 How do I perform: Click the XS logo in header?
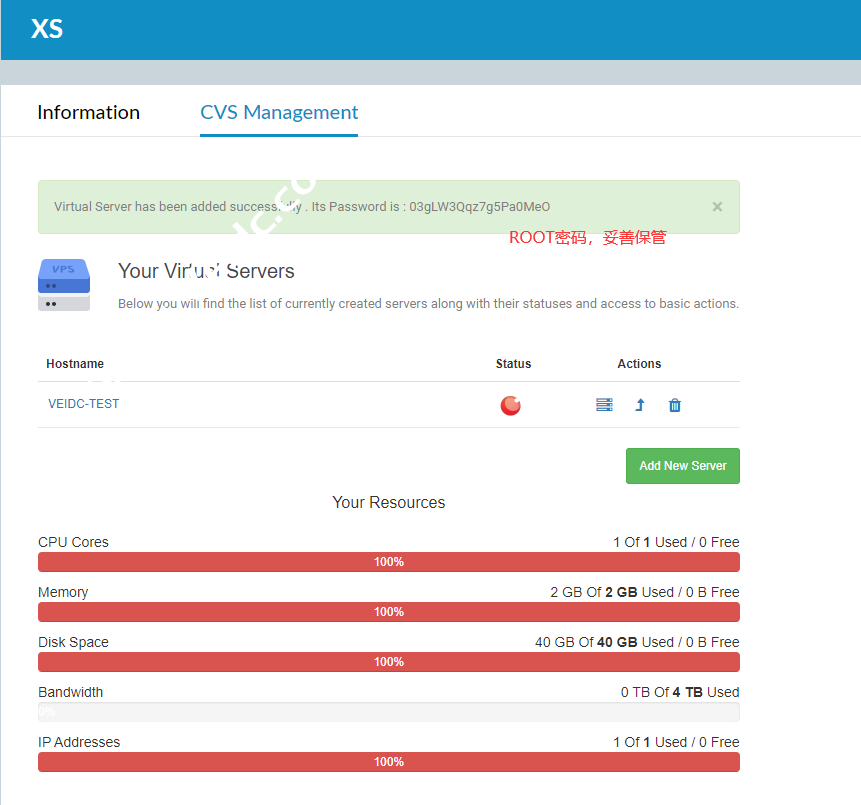tap(47, 29)
